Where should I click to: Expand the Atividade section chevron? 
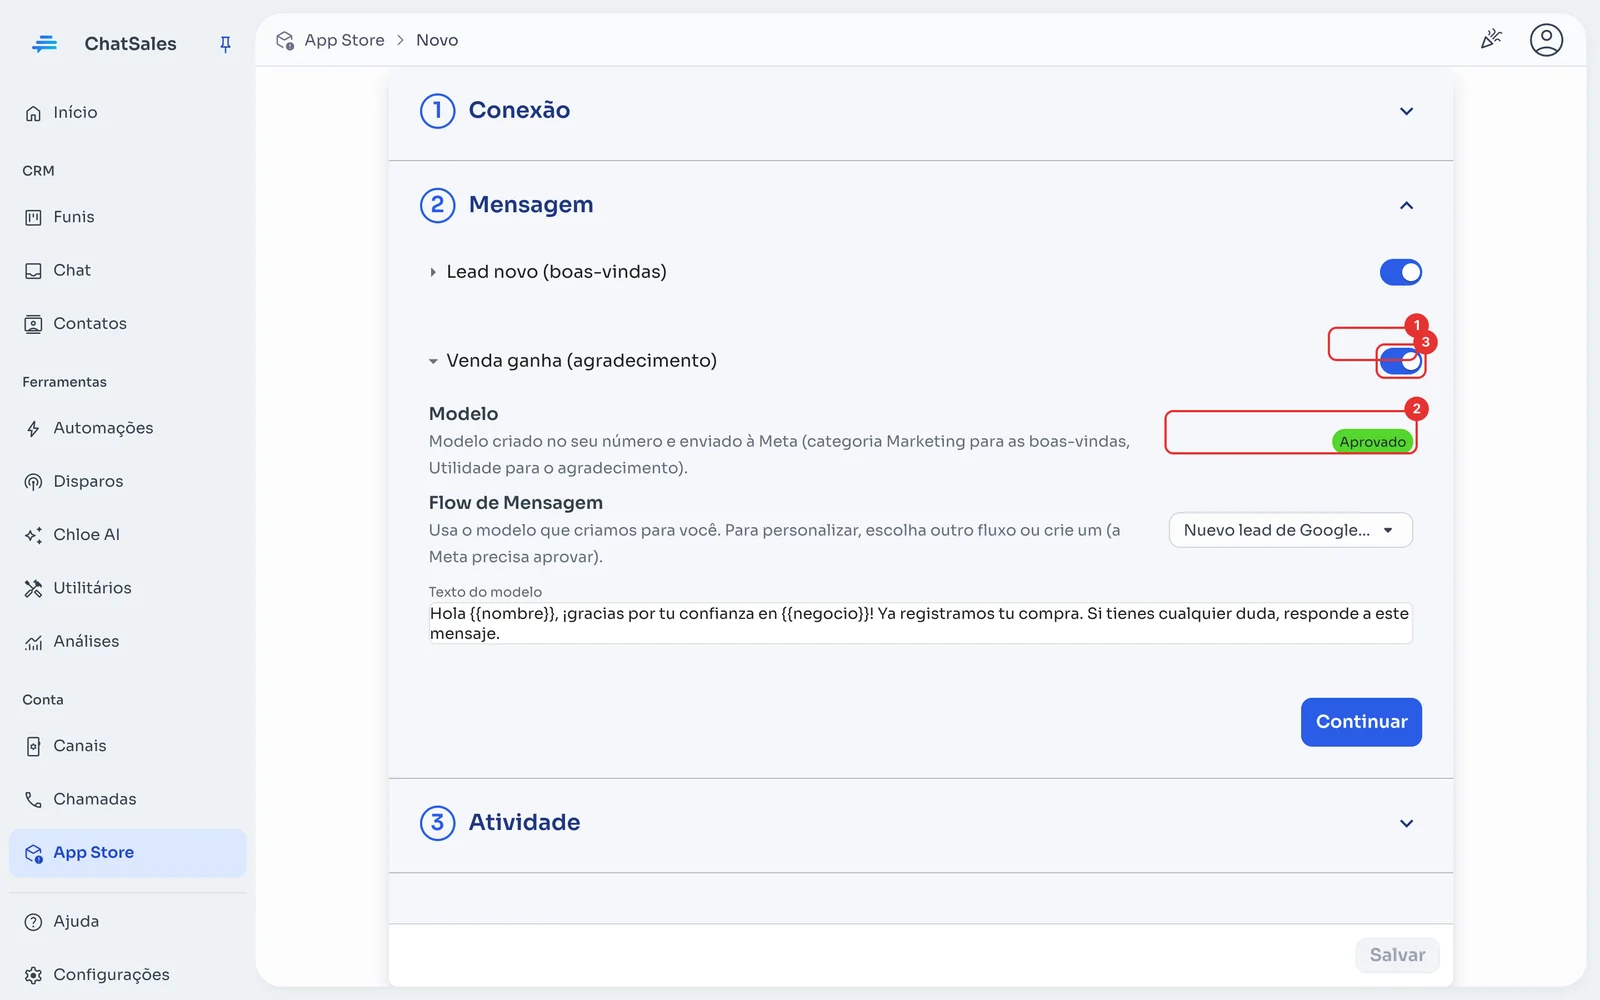(1406, 823)
